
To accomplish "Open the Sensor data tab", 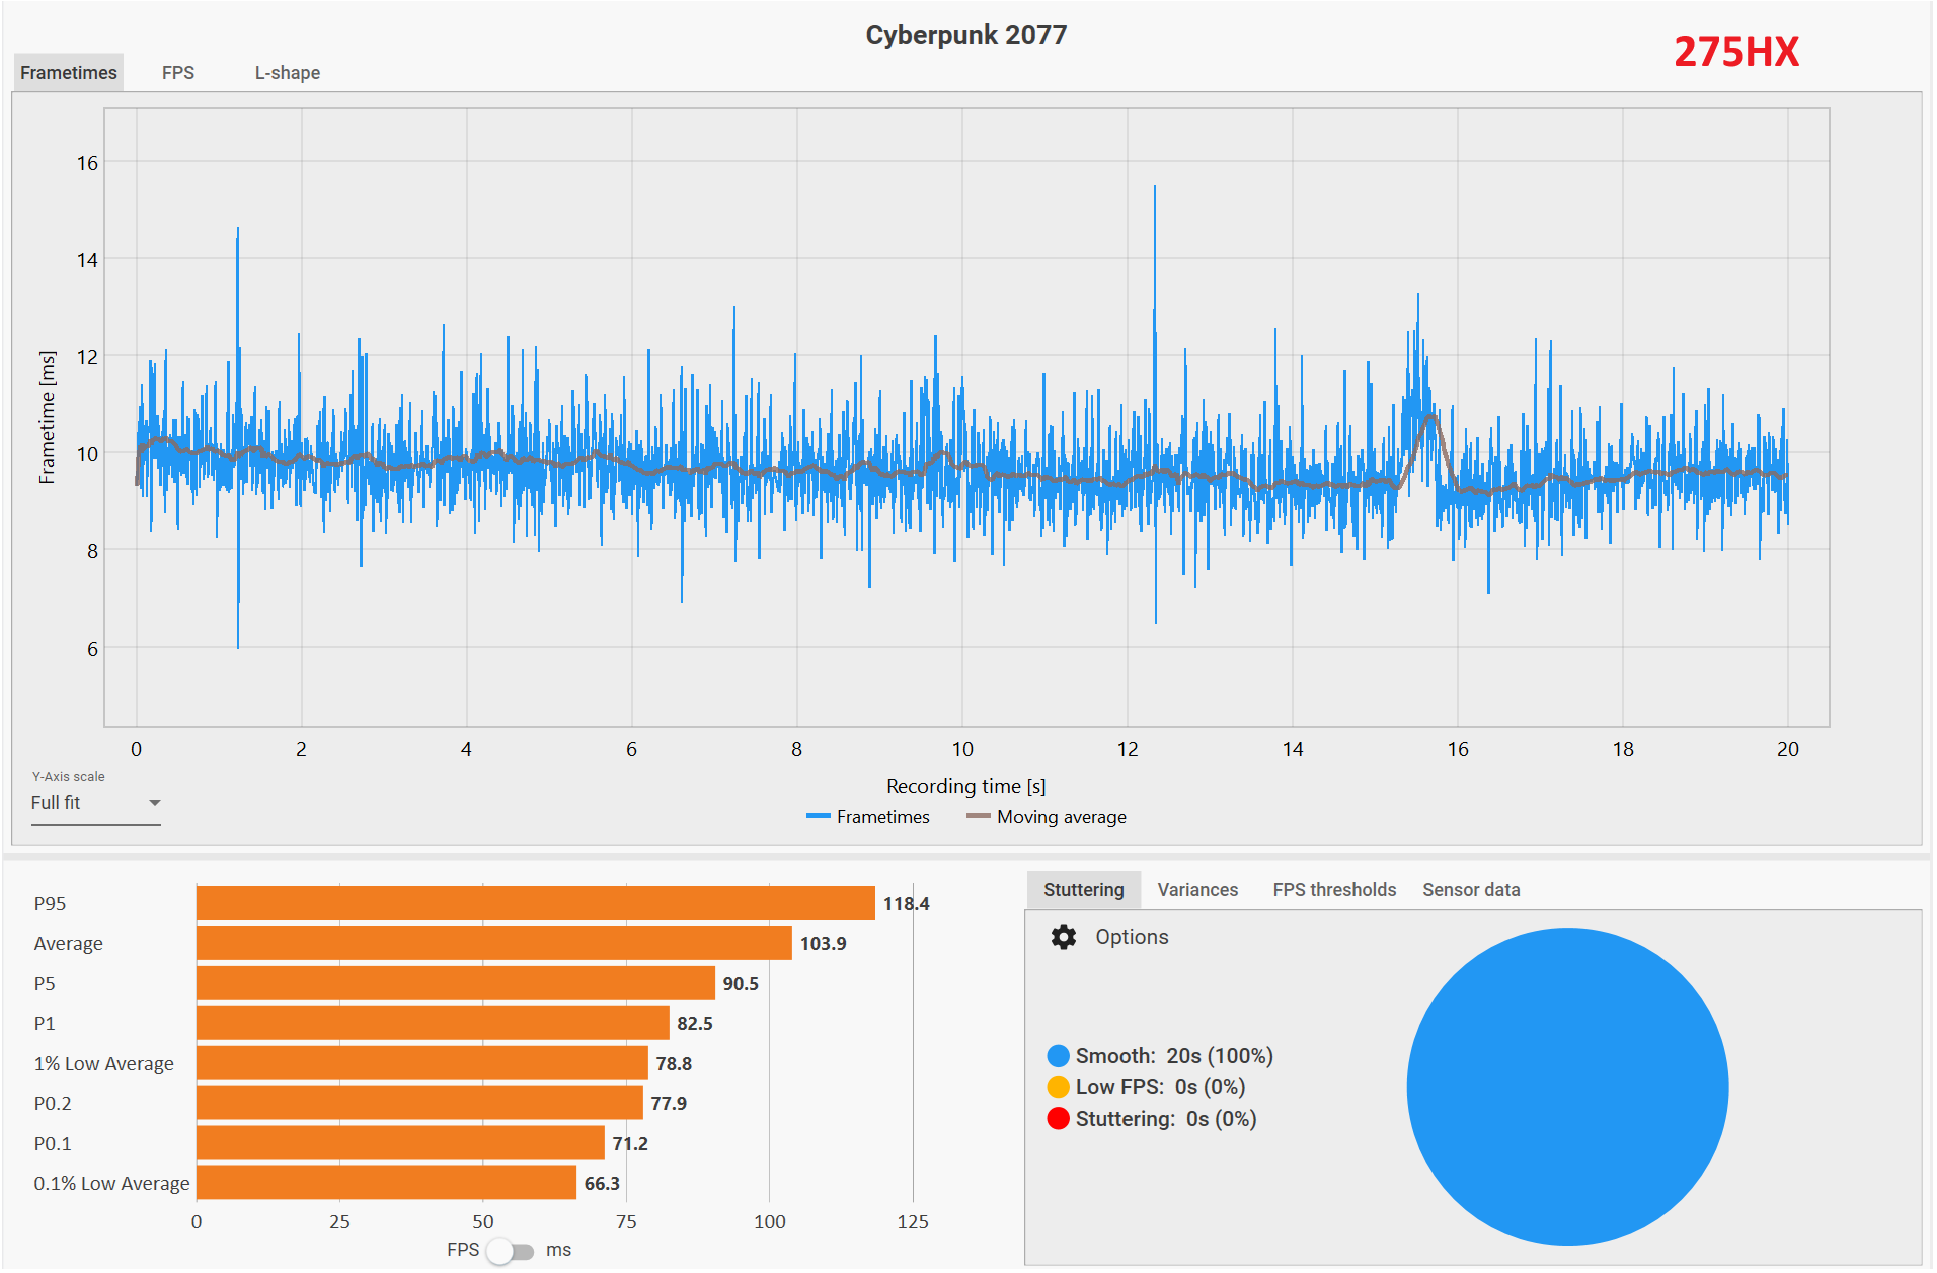I will click(1471, 890).
